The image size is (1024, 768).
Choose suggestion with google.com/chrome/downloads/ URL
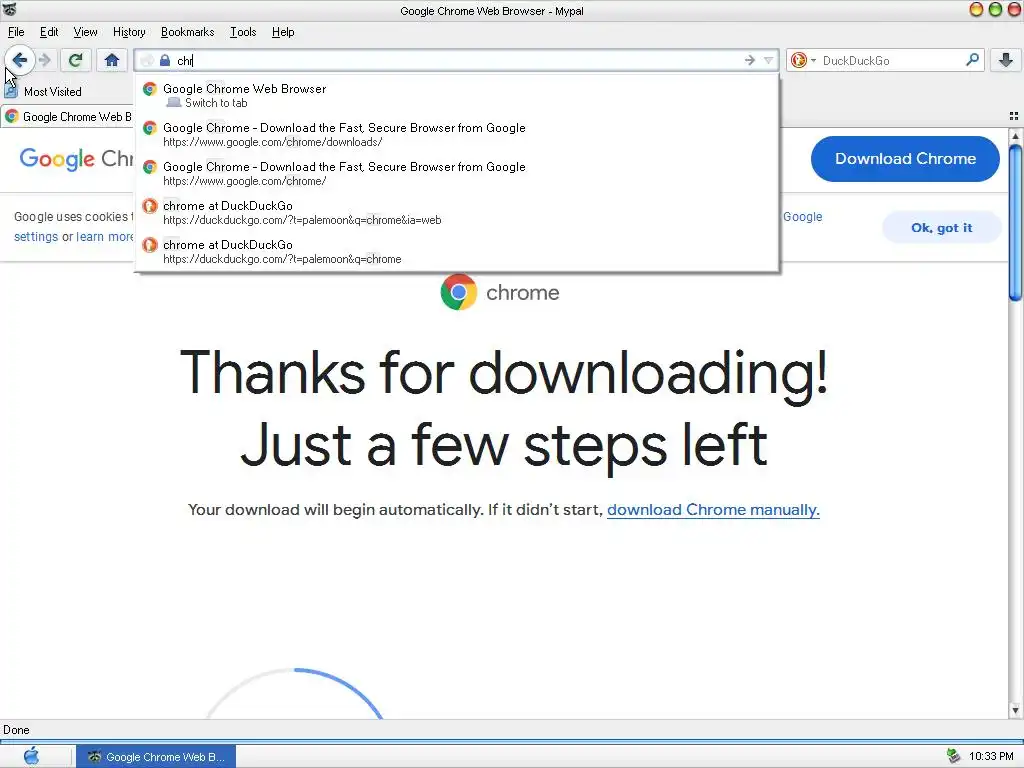(457, 135)
